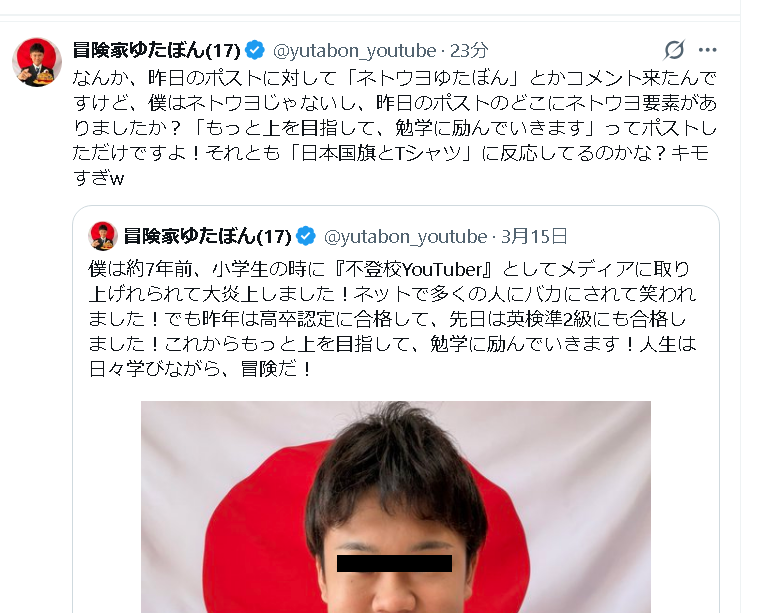This screenshot has width=765, height=613.
Task: Click the last line キモすぎw of the post
Action: [99, 178]
